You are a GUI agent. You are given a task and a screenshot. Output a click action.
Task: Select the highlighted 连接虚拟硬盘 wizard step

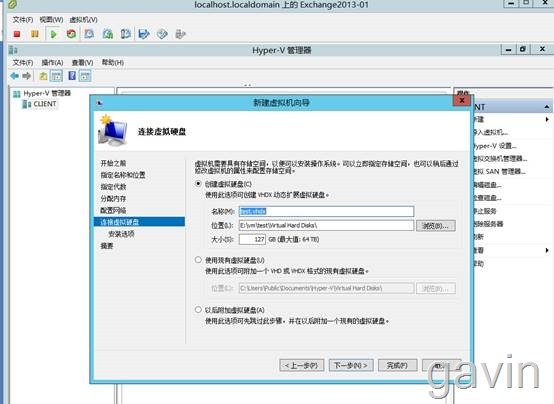point(139,222)
